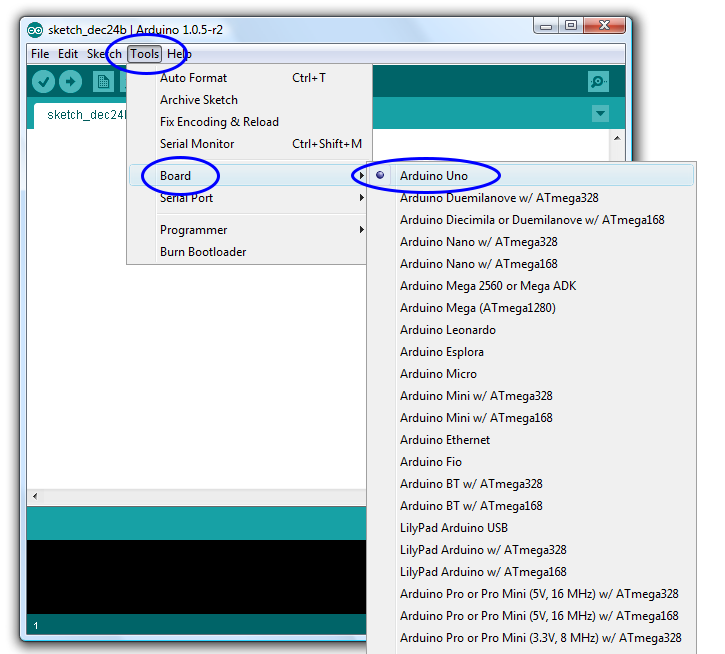725x654 pixels.
Task: Open the tab dropdown arrow button
Action: tap(600, 113)
